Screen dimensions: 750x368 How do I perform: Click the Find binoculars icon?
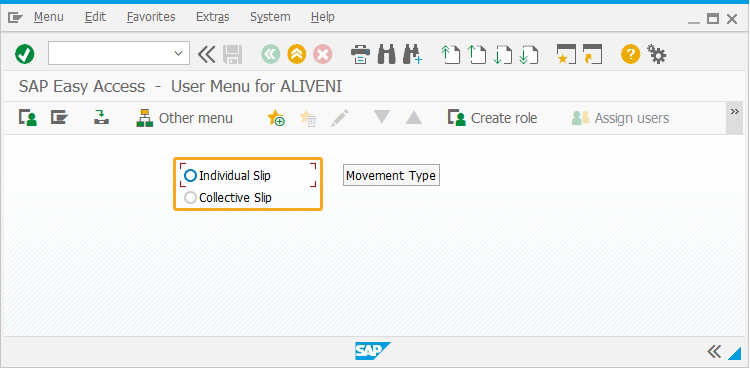pyautogui.click(x=386, y=54)
